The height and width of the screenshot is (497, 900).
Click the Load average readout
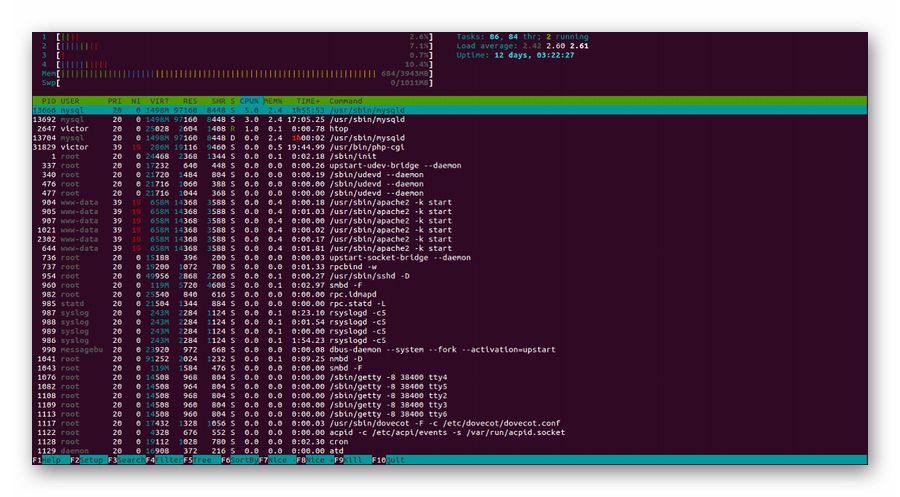pos(522,46)
